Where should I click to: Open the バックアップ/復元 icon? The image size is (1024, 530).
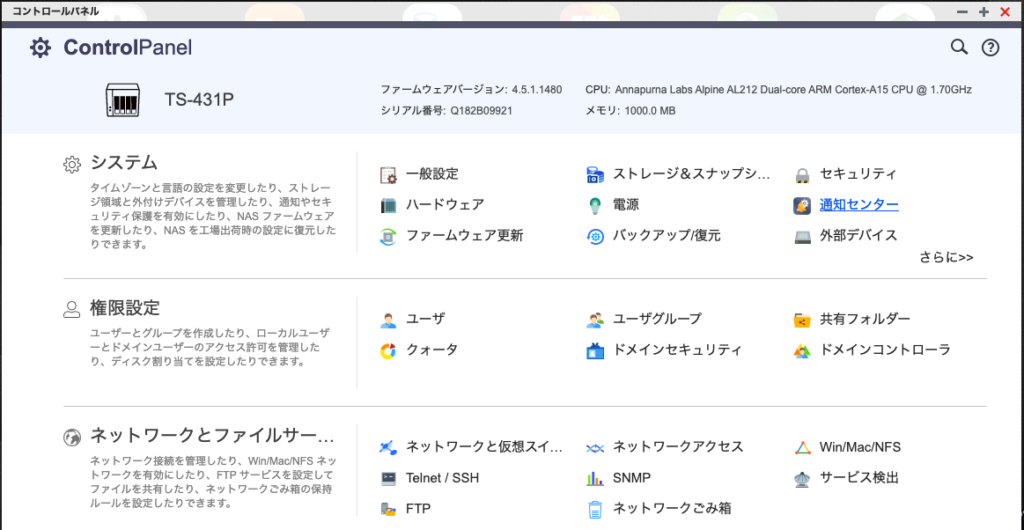click(595, 236)
